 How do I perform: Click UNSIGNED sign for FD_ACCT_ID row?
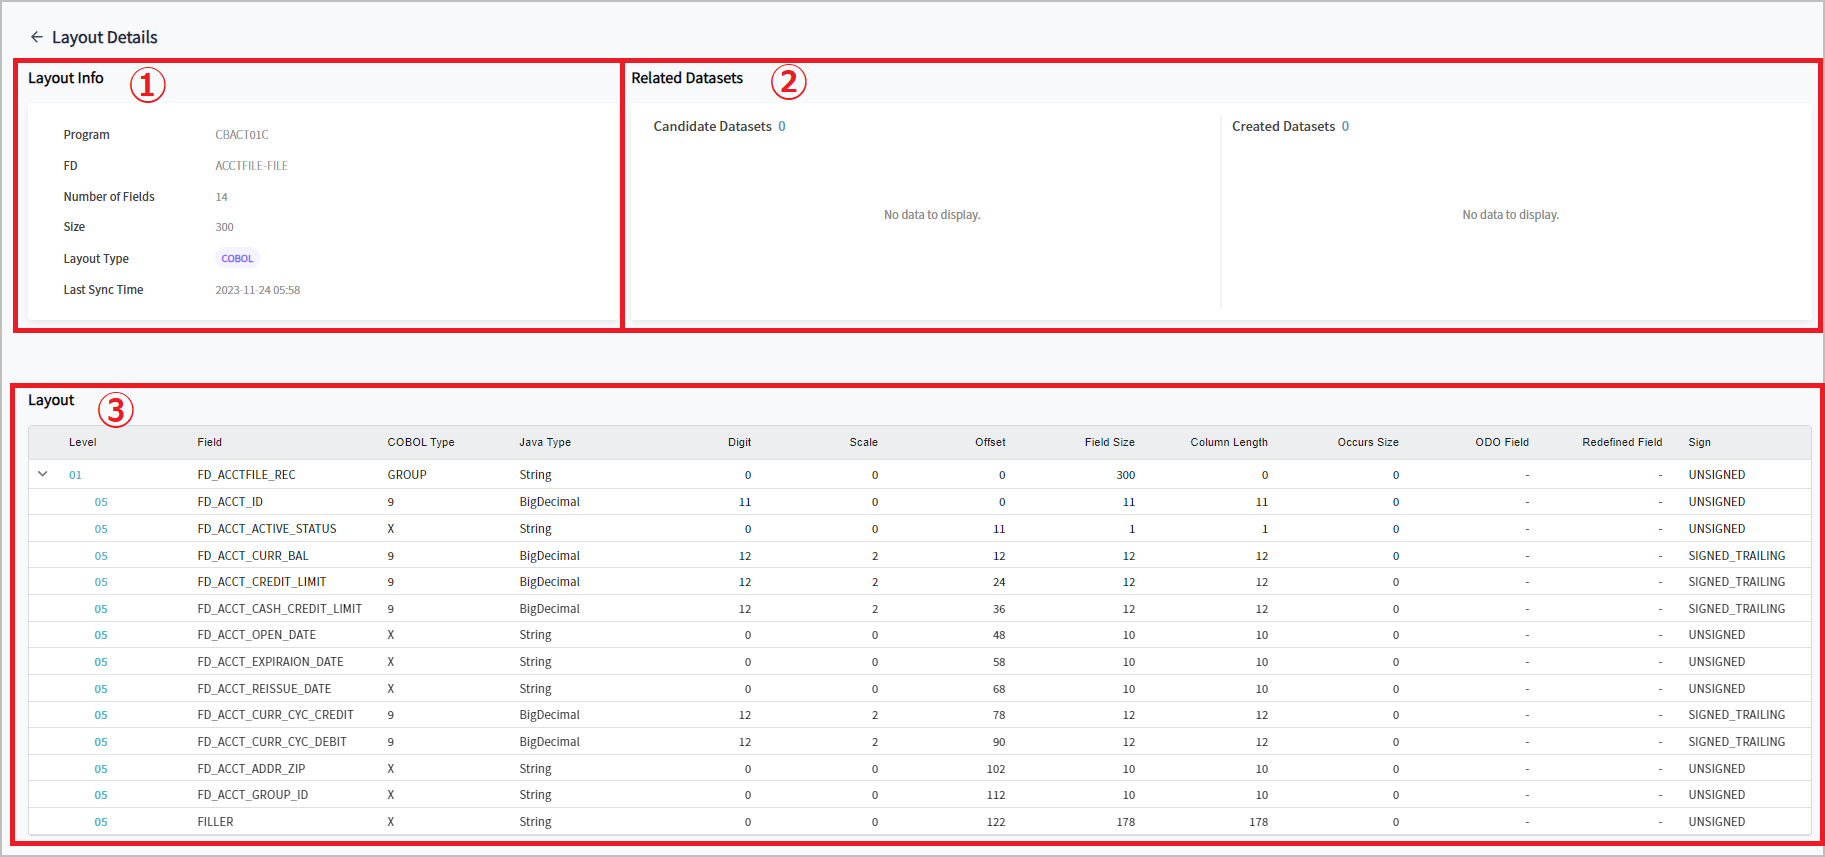click(1717, 502)
